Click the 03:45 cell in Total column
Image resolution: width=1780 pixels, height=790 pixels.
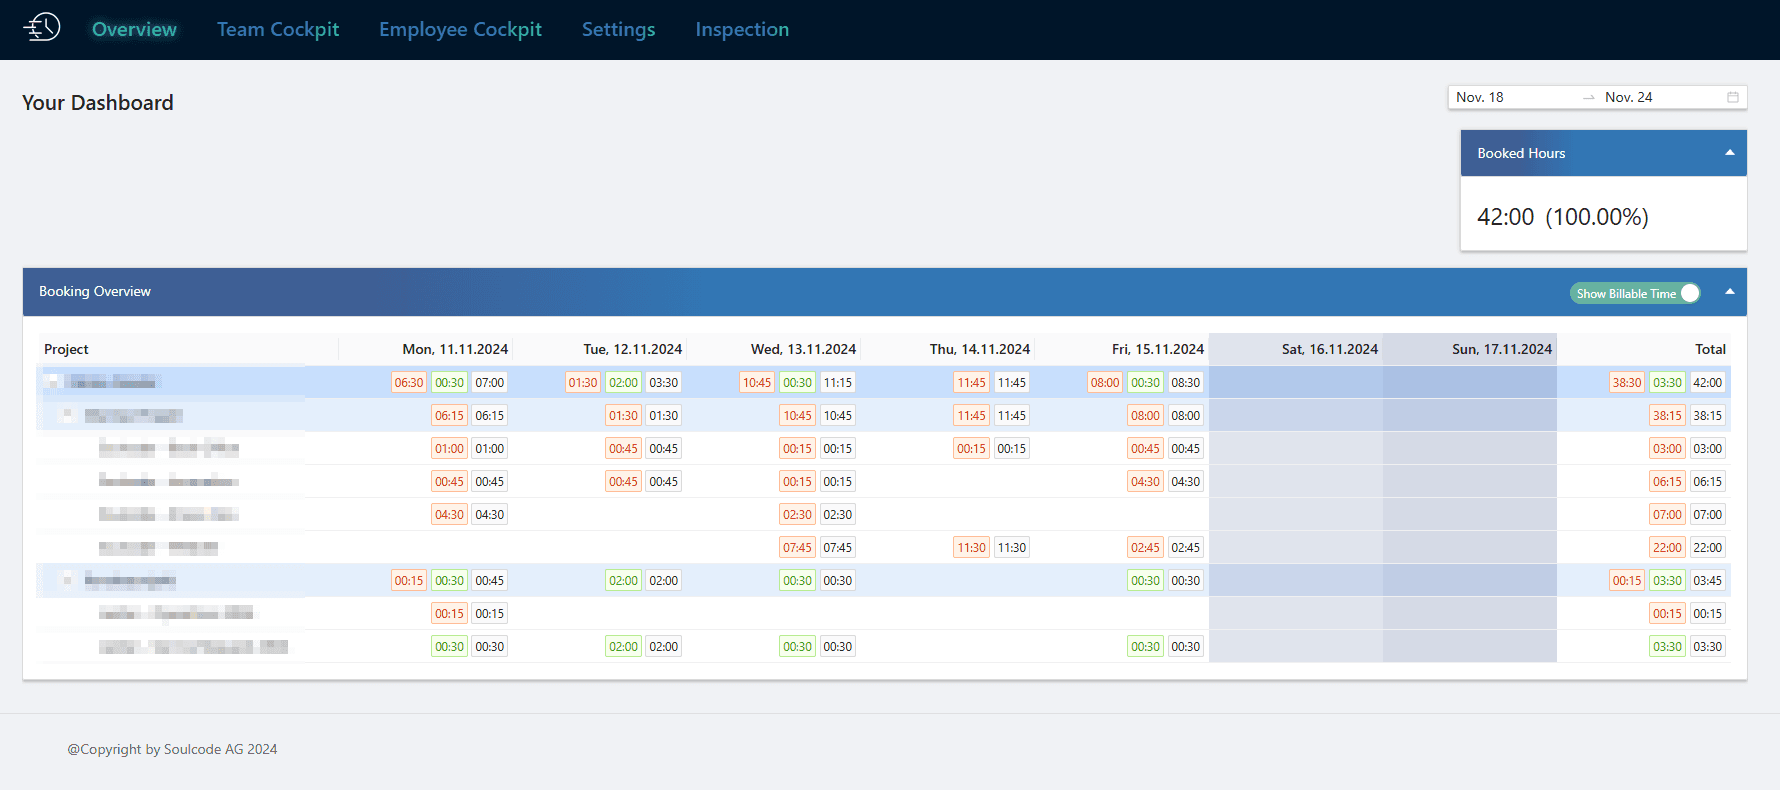[1708, 580]
